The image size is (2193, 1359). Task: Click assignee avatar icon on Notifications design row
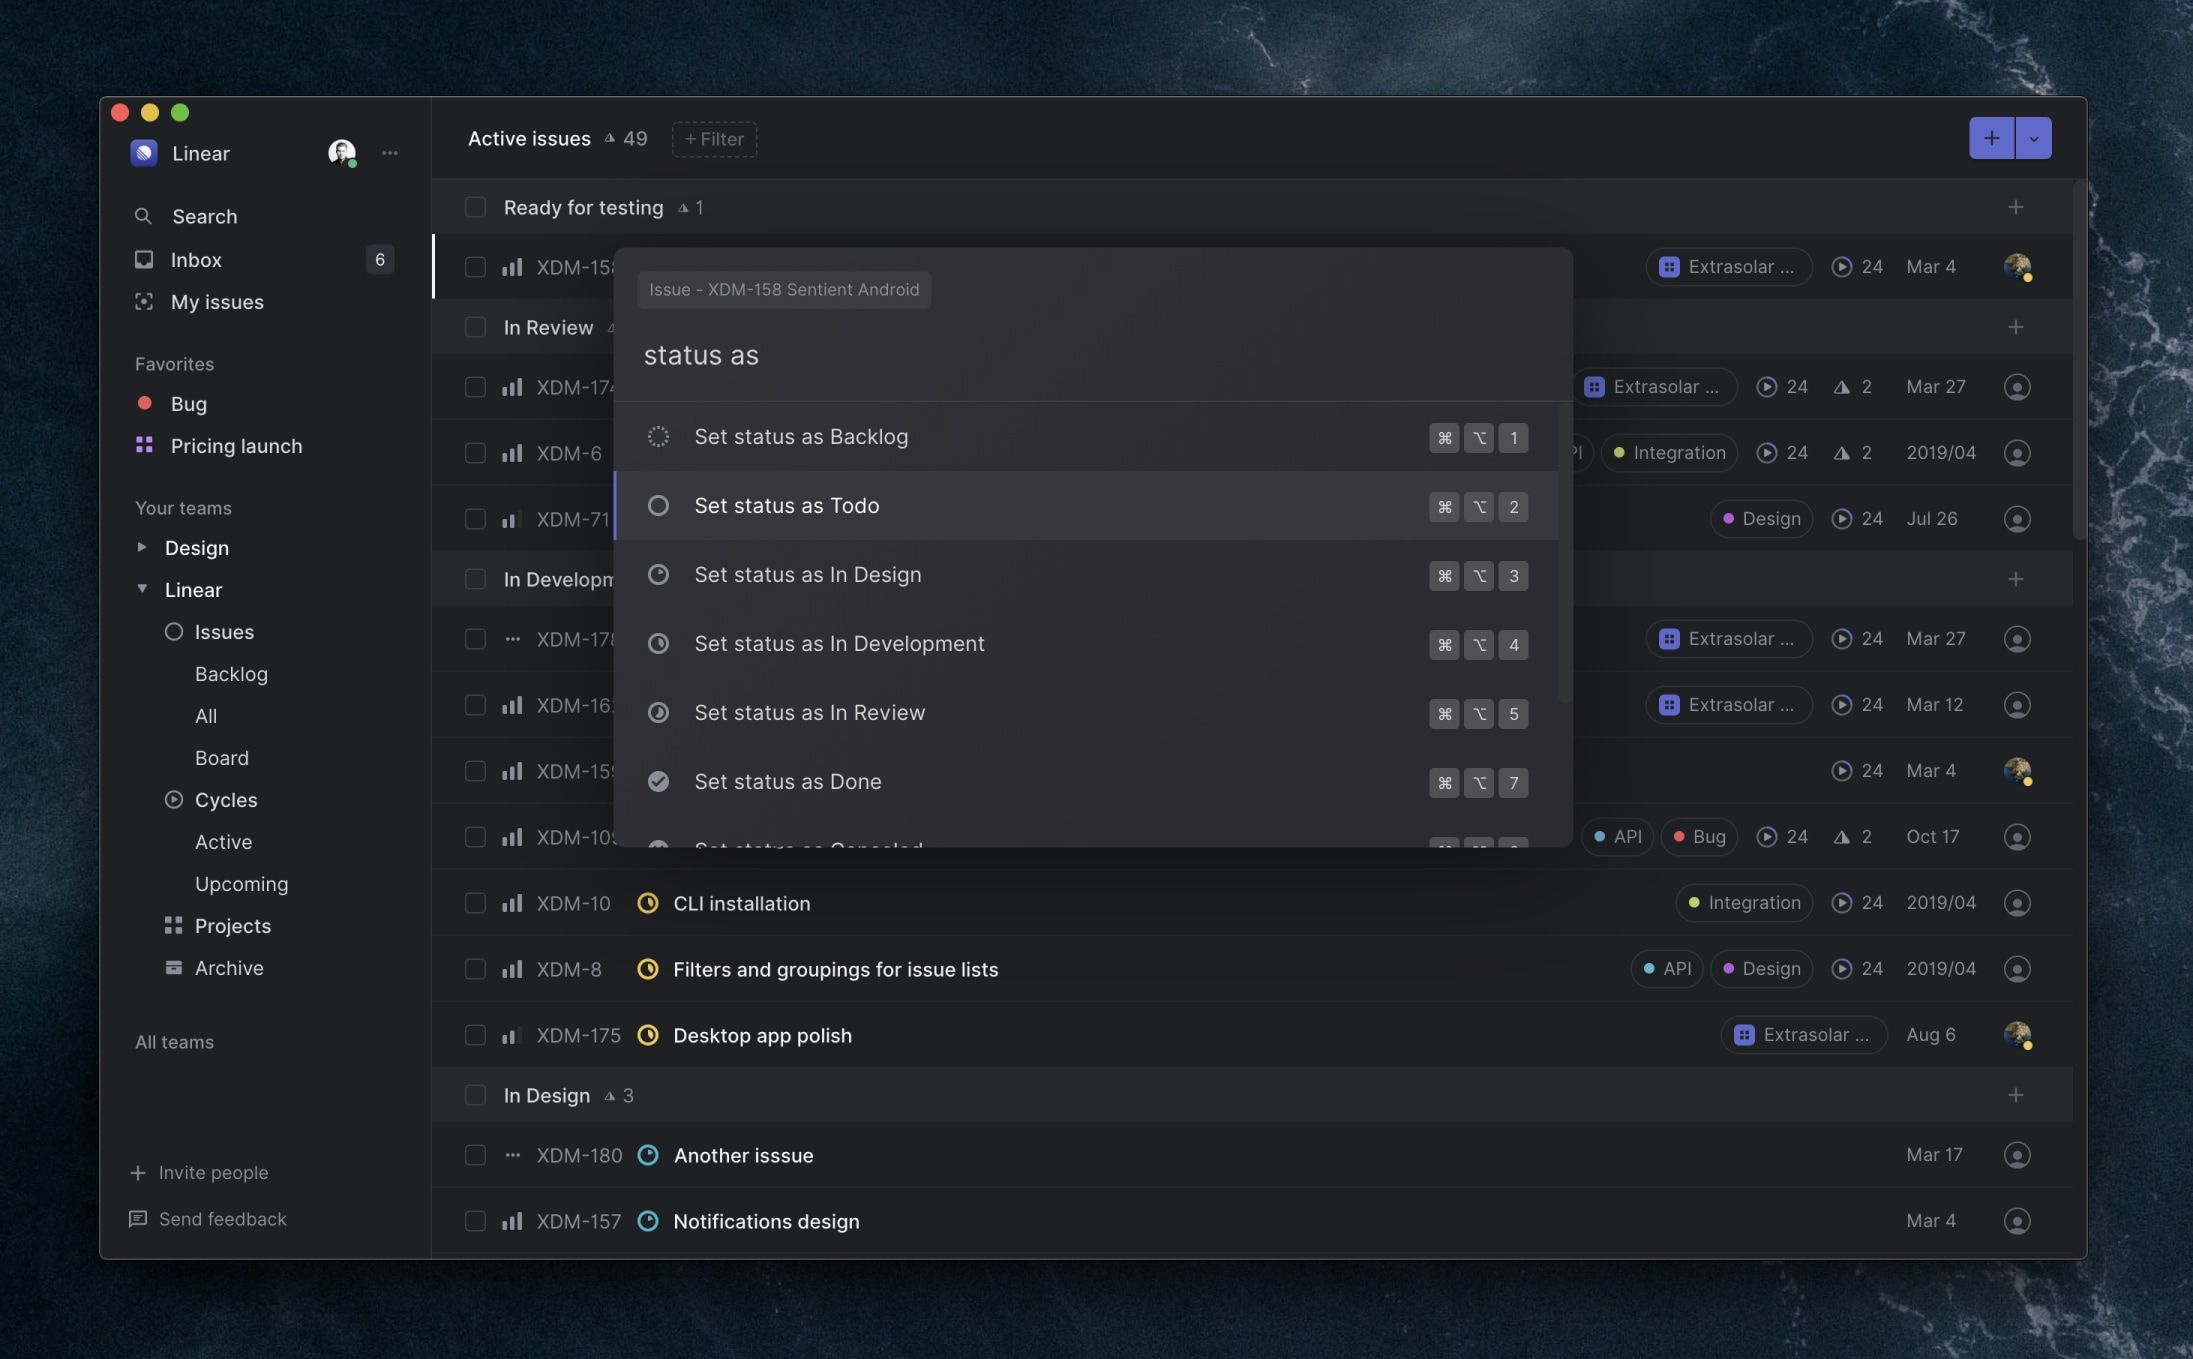click(2017, 1221)
